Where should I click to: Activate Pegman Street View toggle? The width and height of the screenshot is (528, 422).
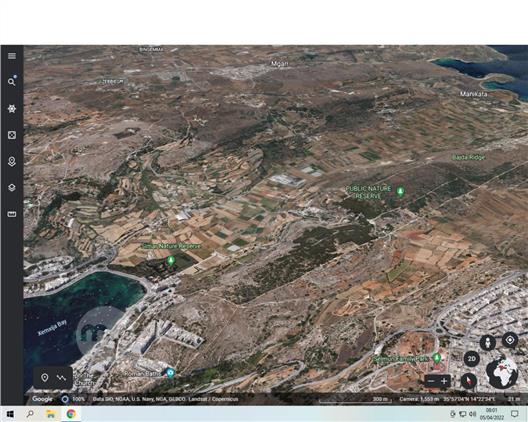(487, 343)
